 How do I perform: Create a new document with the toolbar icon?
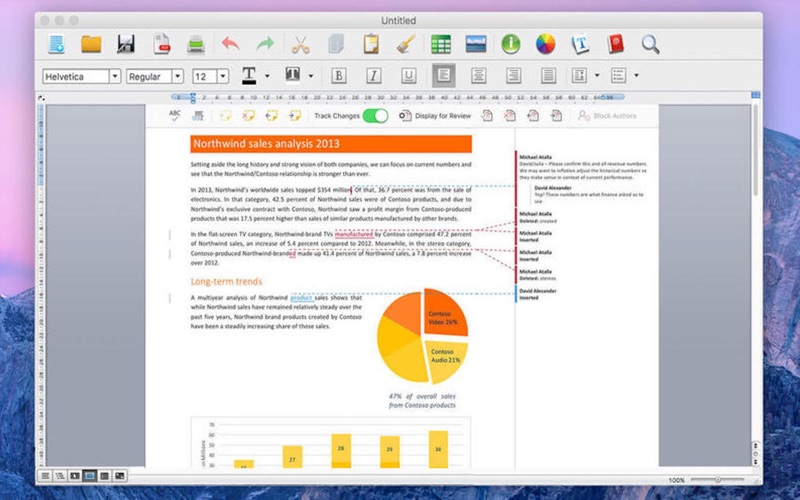tap(56, 44)
